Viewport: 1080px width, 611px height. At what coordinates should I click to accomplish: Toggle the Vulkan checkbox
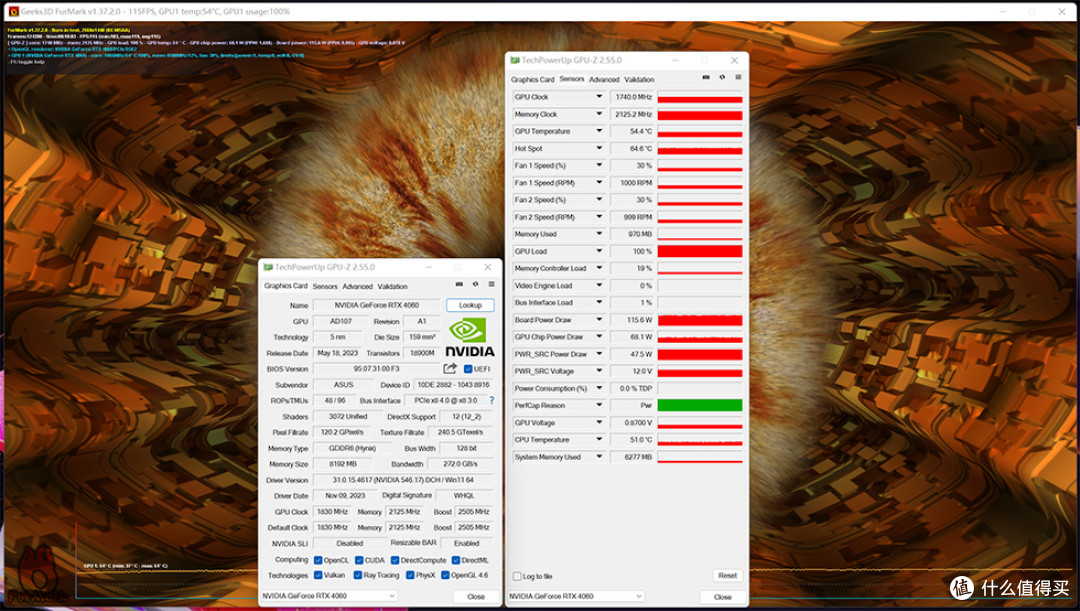pos(318,575)
